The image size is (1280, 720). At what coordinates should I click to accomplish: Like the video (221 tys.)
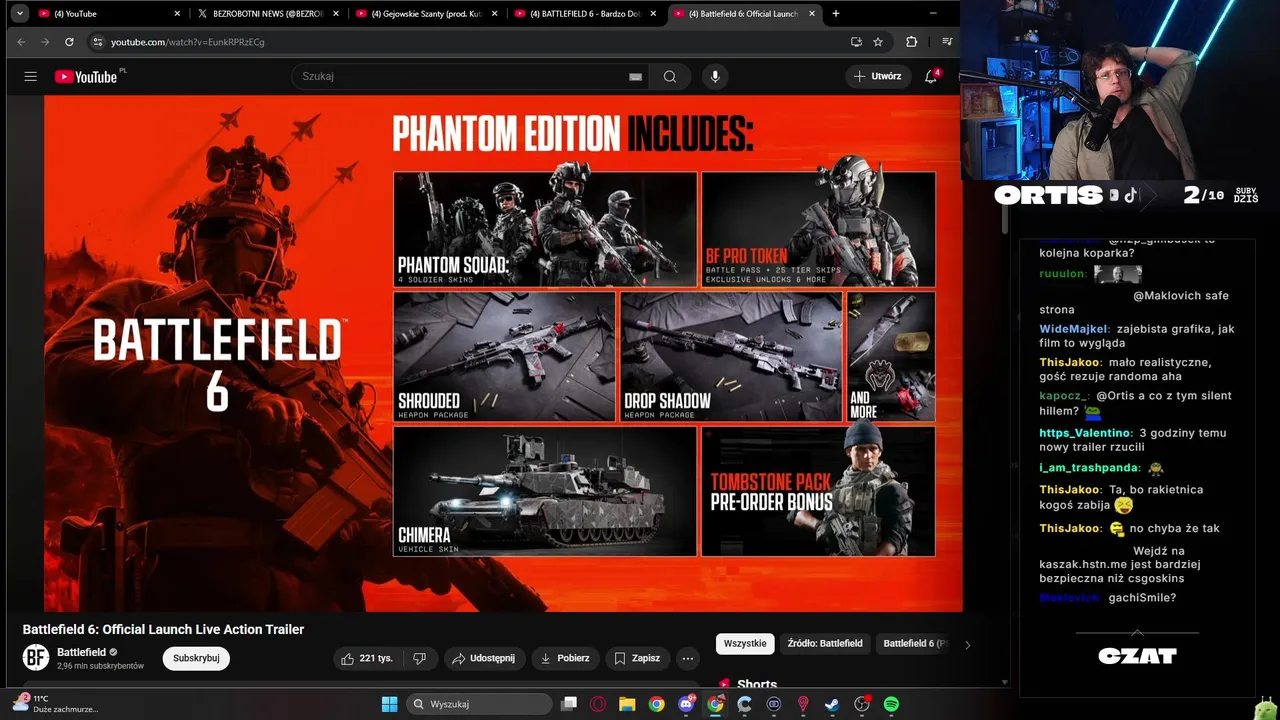366,658
